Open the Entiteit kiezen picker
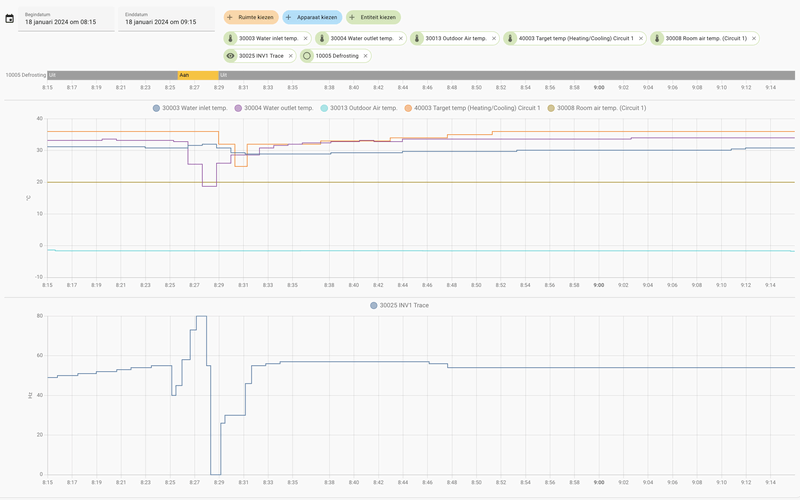Image resolution: width=800 pixels, height=500 pixels. click(x=373, y=17)
